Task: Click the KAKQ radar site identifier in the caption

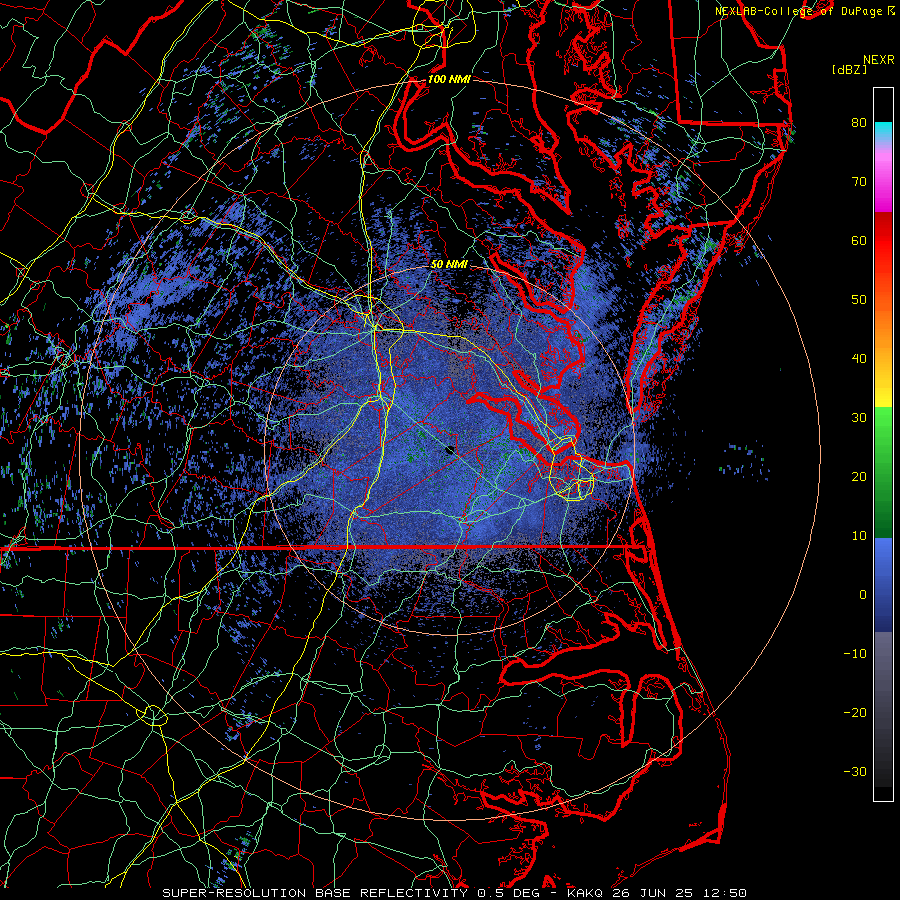Action: 587,893
